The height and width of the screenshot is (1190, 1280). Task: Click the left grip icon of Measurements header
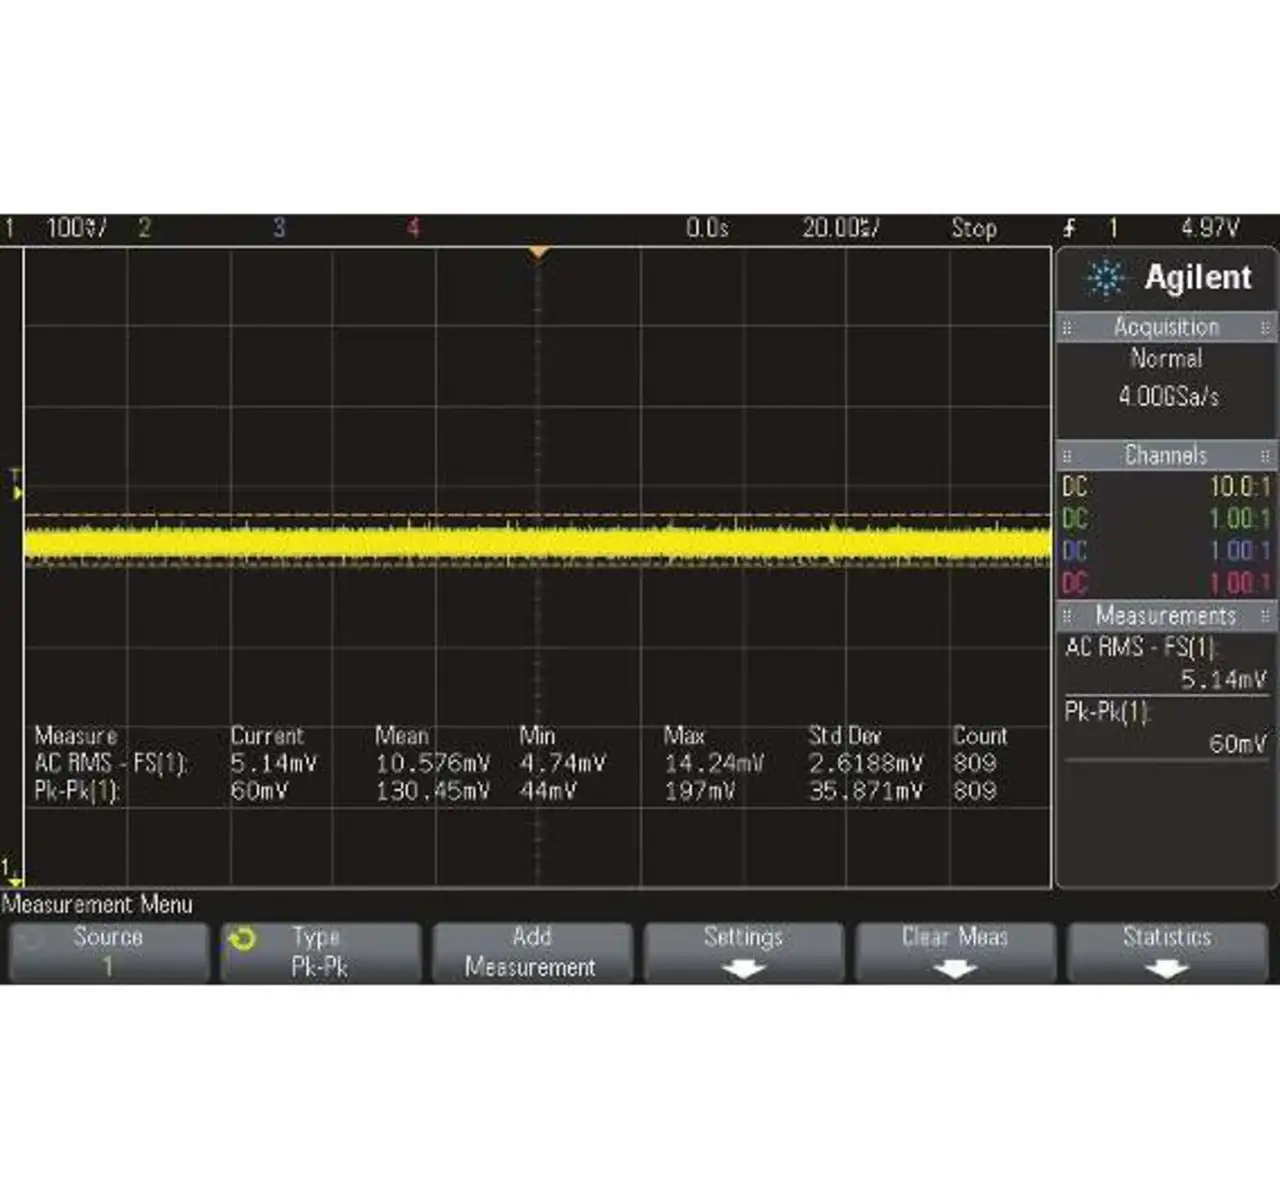point(1067,615)
